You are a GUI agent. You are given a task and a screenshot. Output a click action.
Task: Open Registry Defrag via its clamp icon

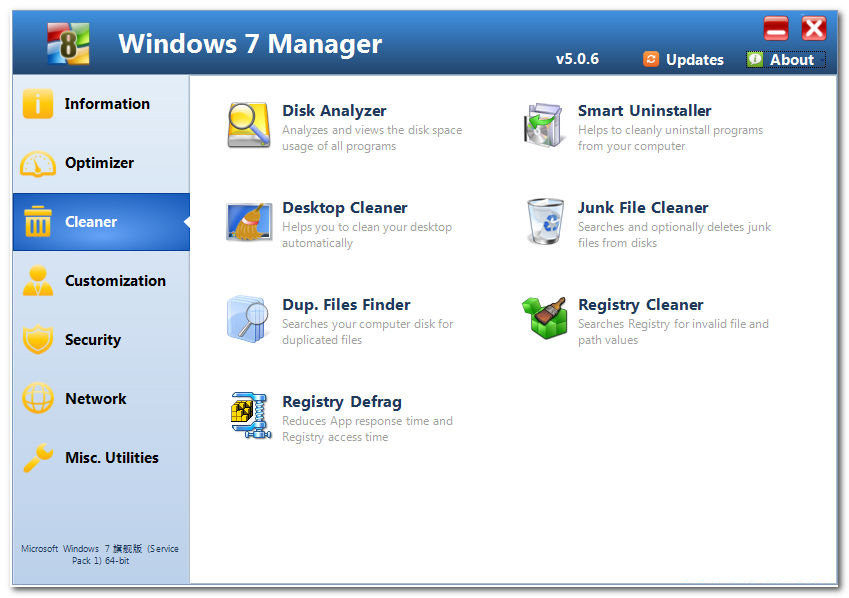coord(251,415)
